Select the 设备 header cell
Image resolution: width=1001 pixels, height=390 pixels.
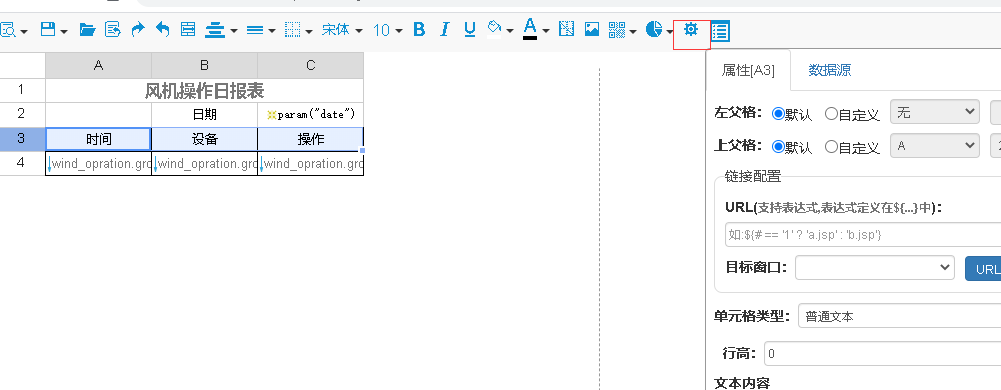point(204,139)
